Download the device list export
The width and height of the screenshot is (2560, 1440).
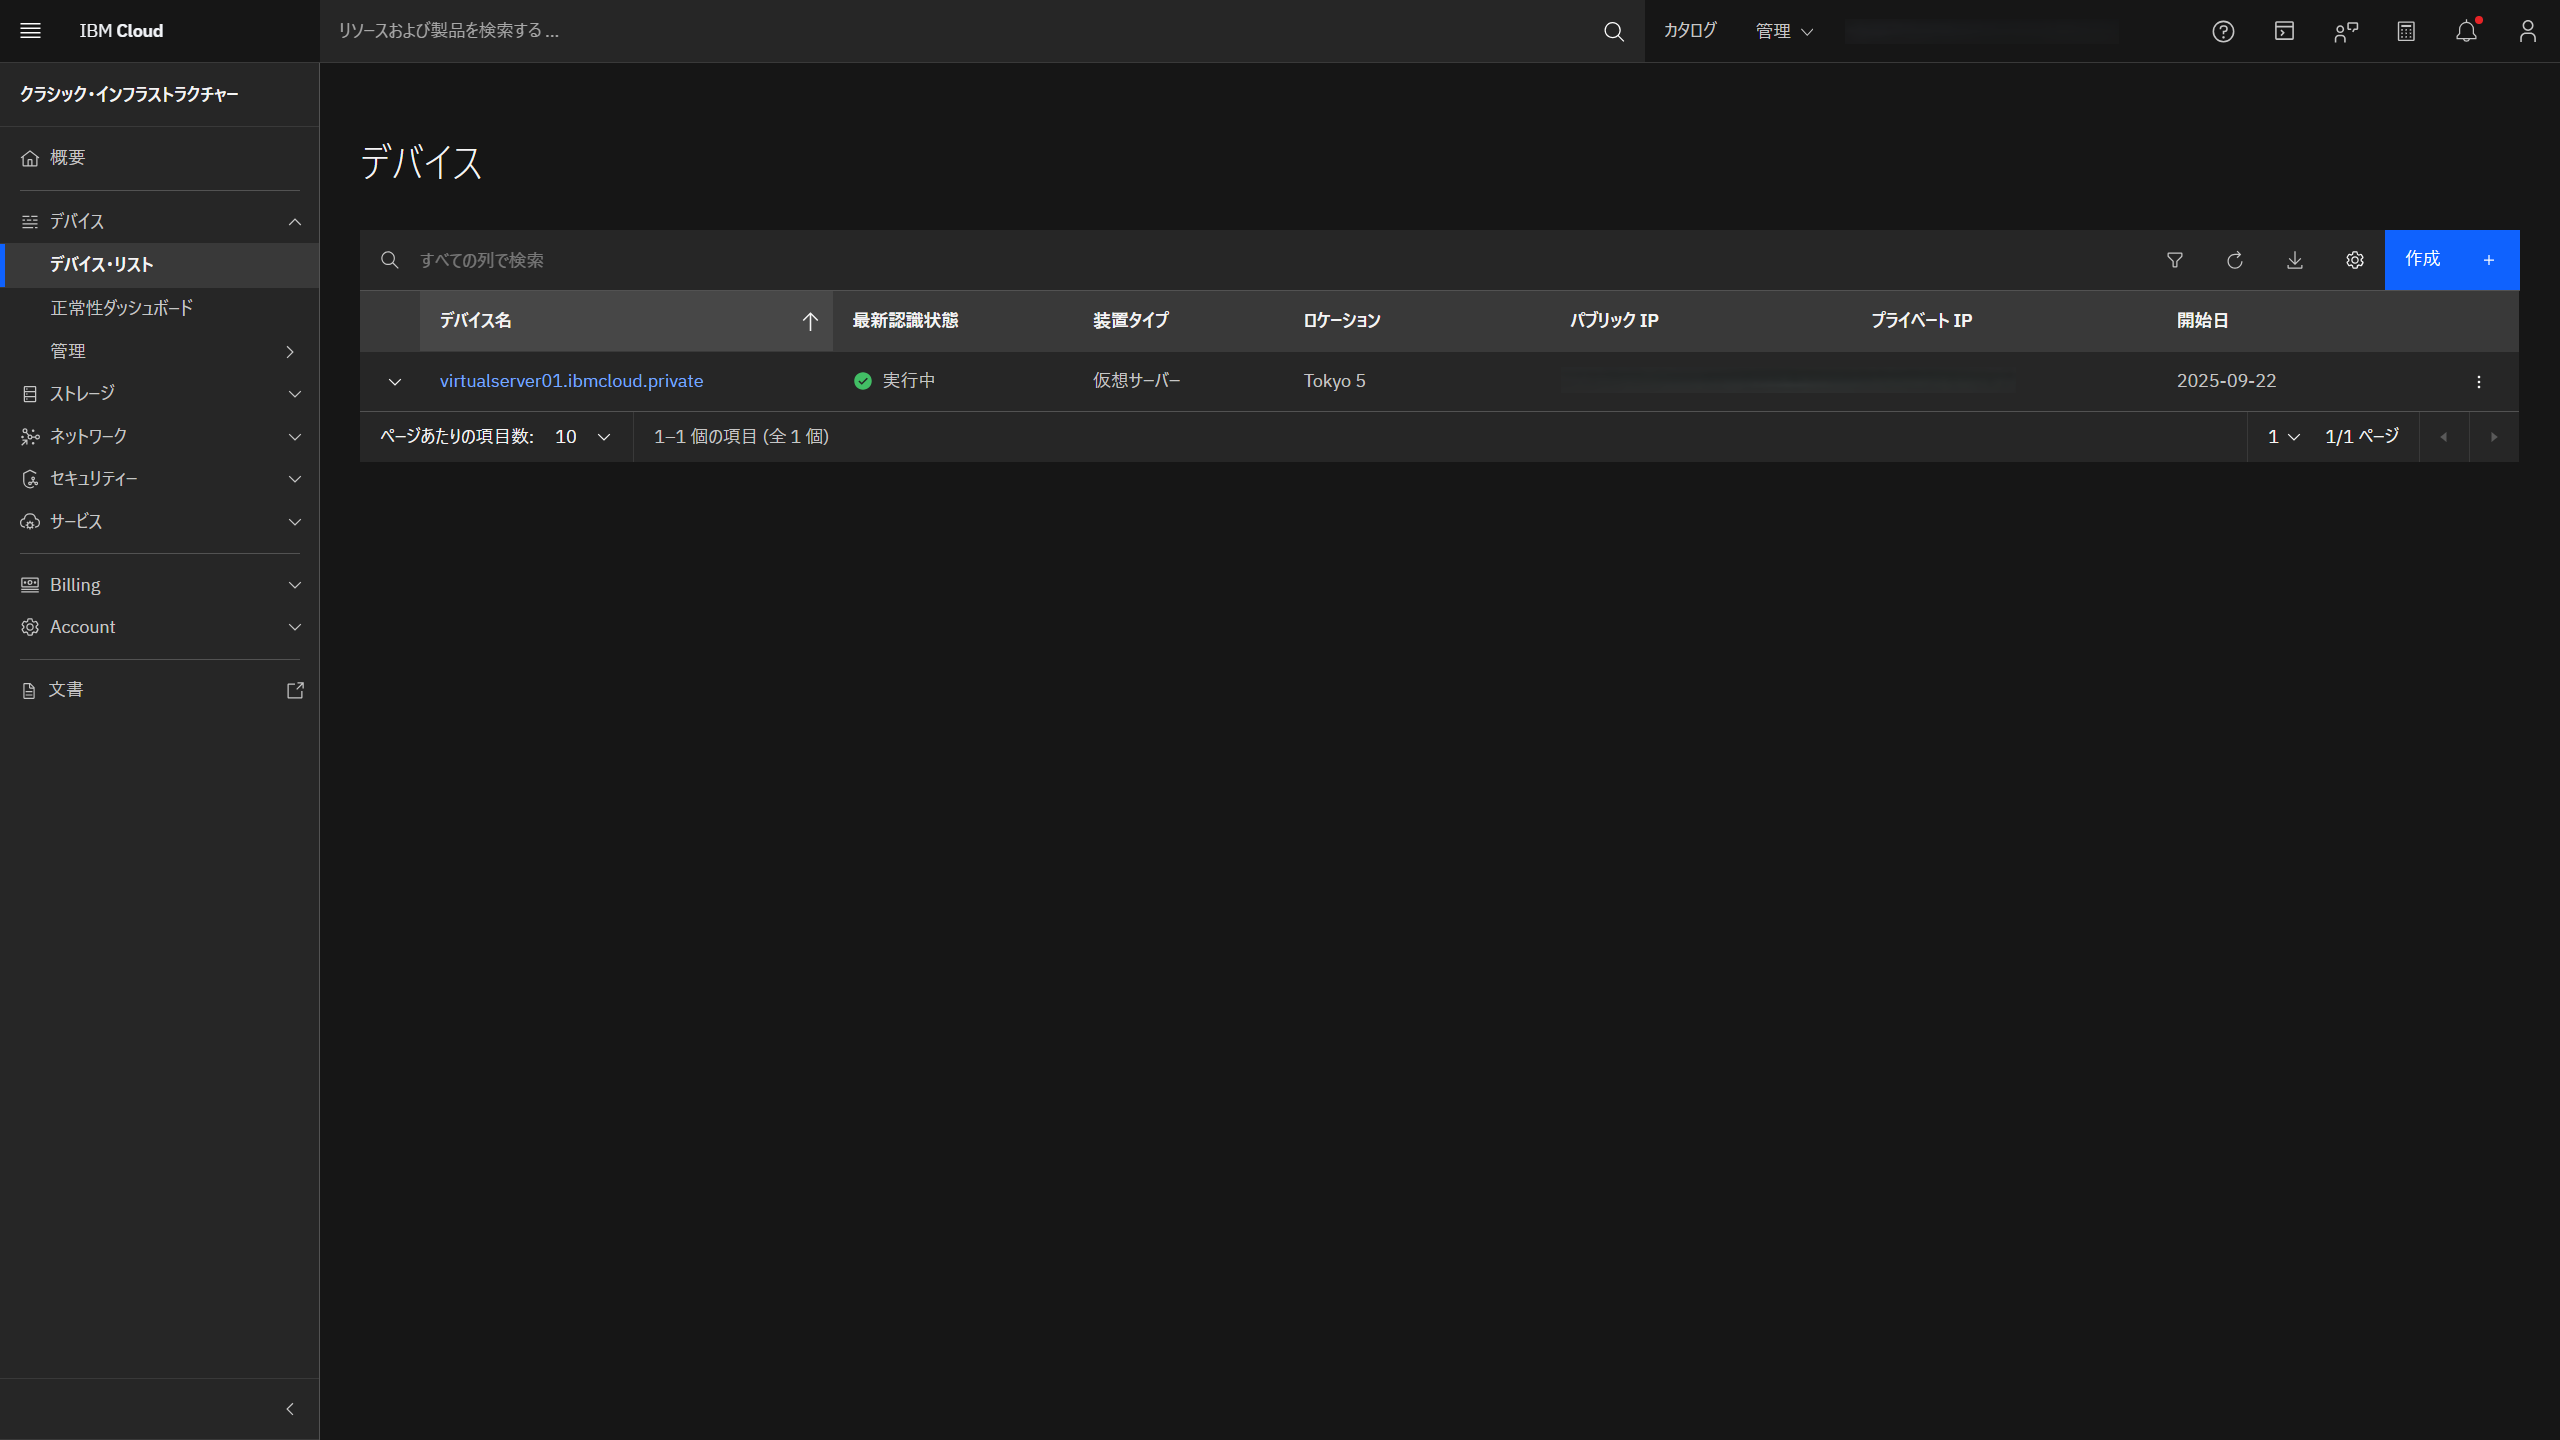2295,259
